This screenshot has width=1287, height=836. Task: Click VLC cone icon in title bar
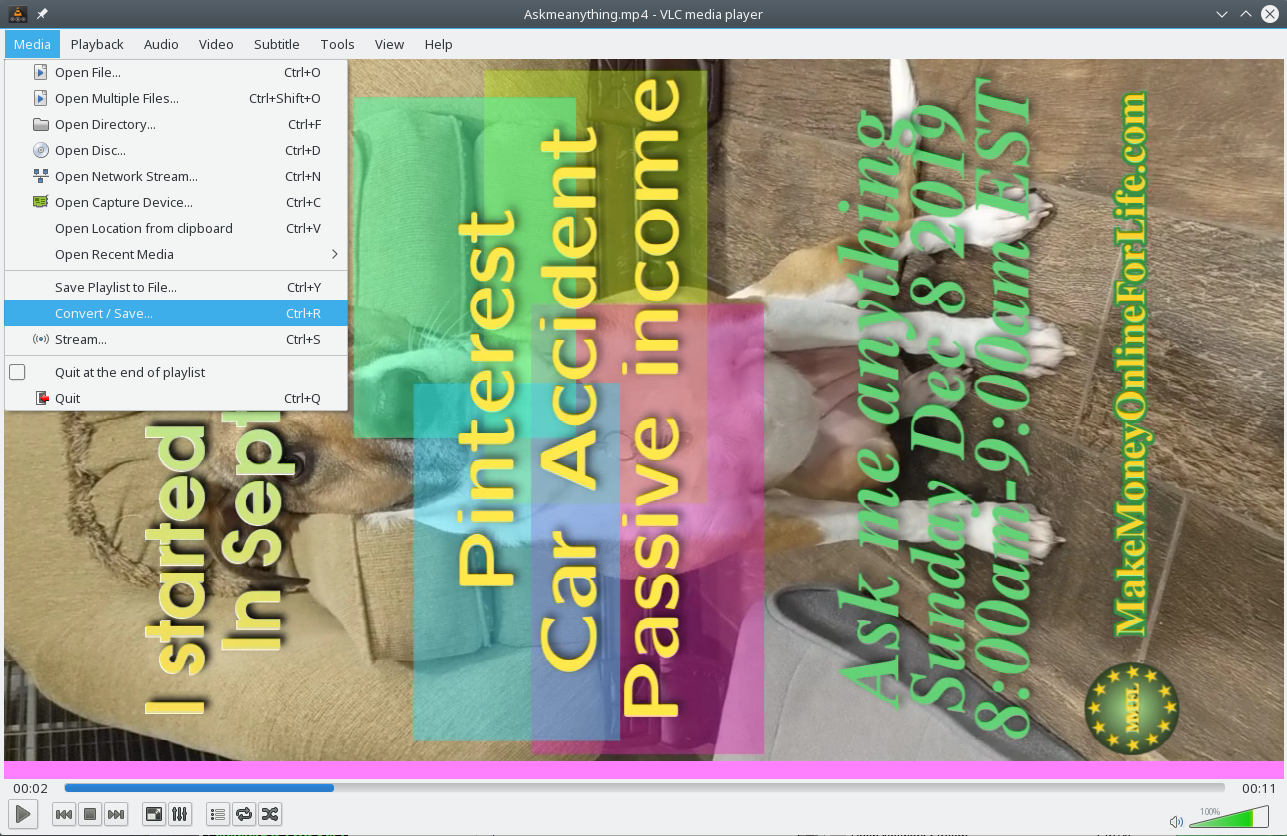click(x=18, y=14)
